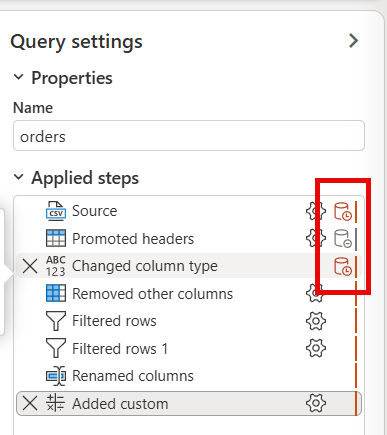The width and height of the screenshot is (387, 435).
Task: Select the 'Filtered rows' step label
Action: [114, 321]
